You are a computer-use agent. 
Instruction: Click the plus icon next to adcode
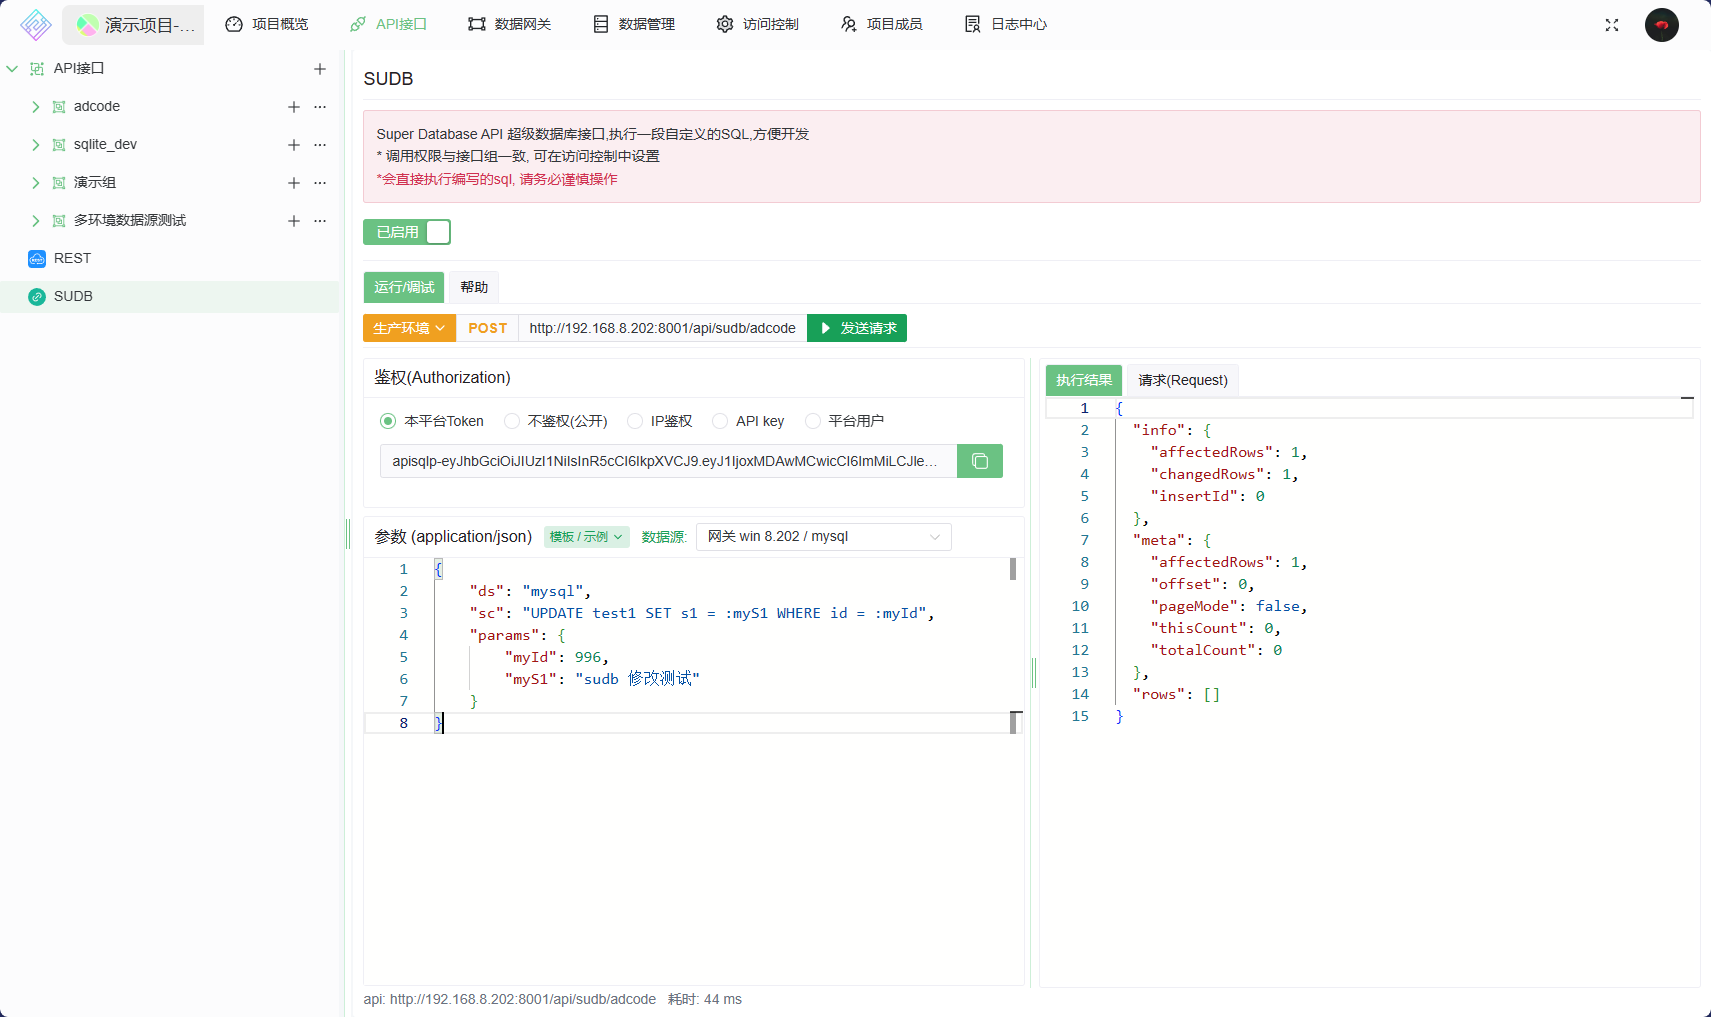[294, 107]
